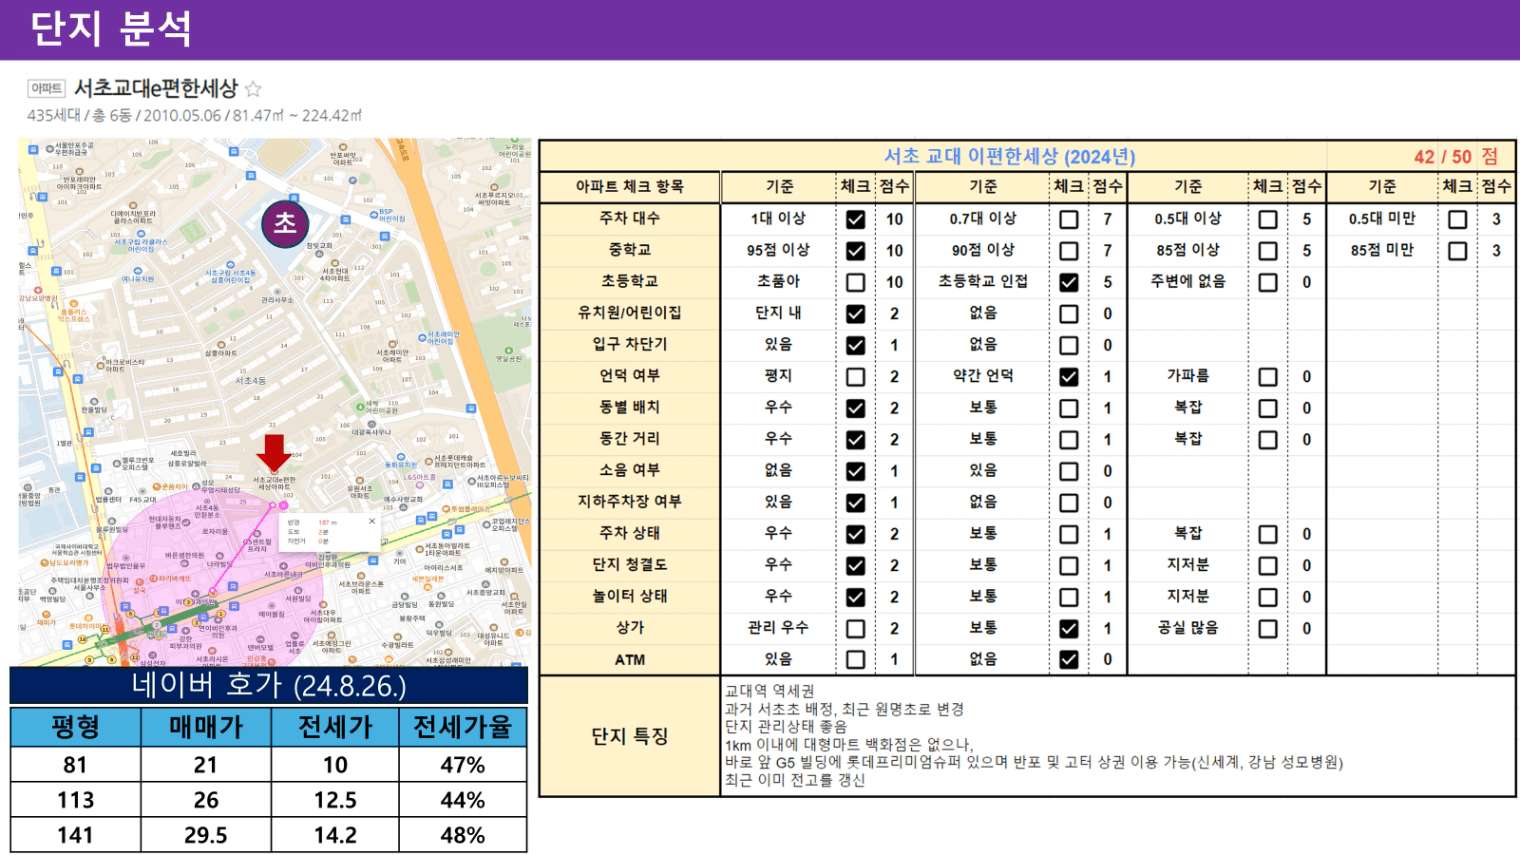Viewport: 1520px width, 855px height.
Task: Check the 언덕 여부 '가파름' checkbox
Action: (x=1268, y=377)
